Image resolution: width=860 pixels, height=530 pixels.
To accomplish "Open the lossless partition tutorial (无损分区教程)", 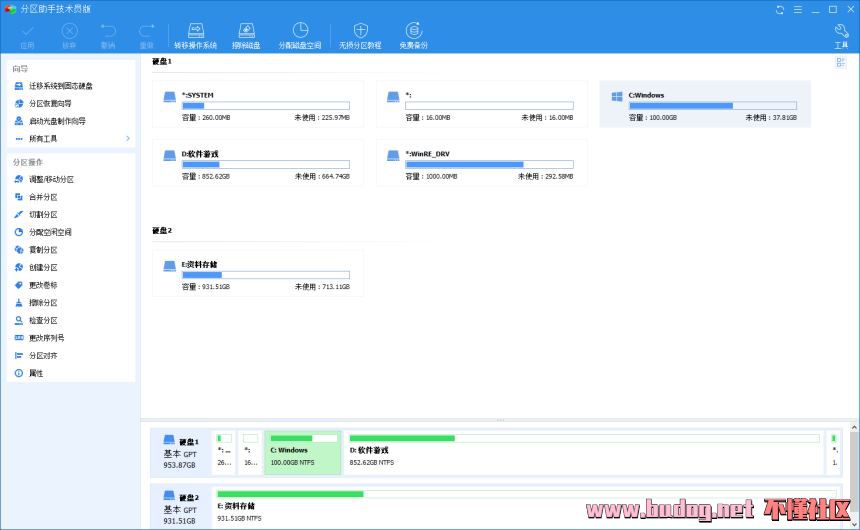I will (360, 36).
